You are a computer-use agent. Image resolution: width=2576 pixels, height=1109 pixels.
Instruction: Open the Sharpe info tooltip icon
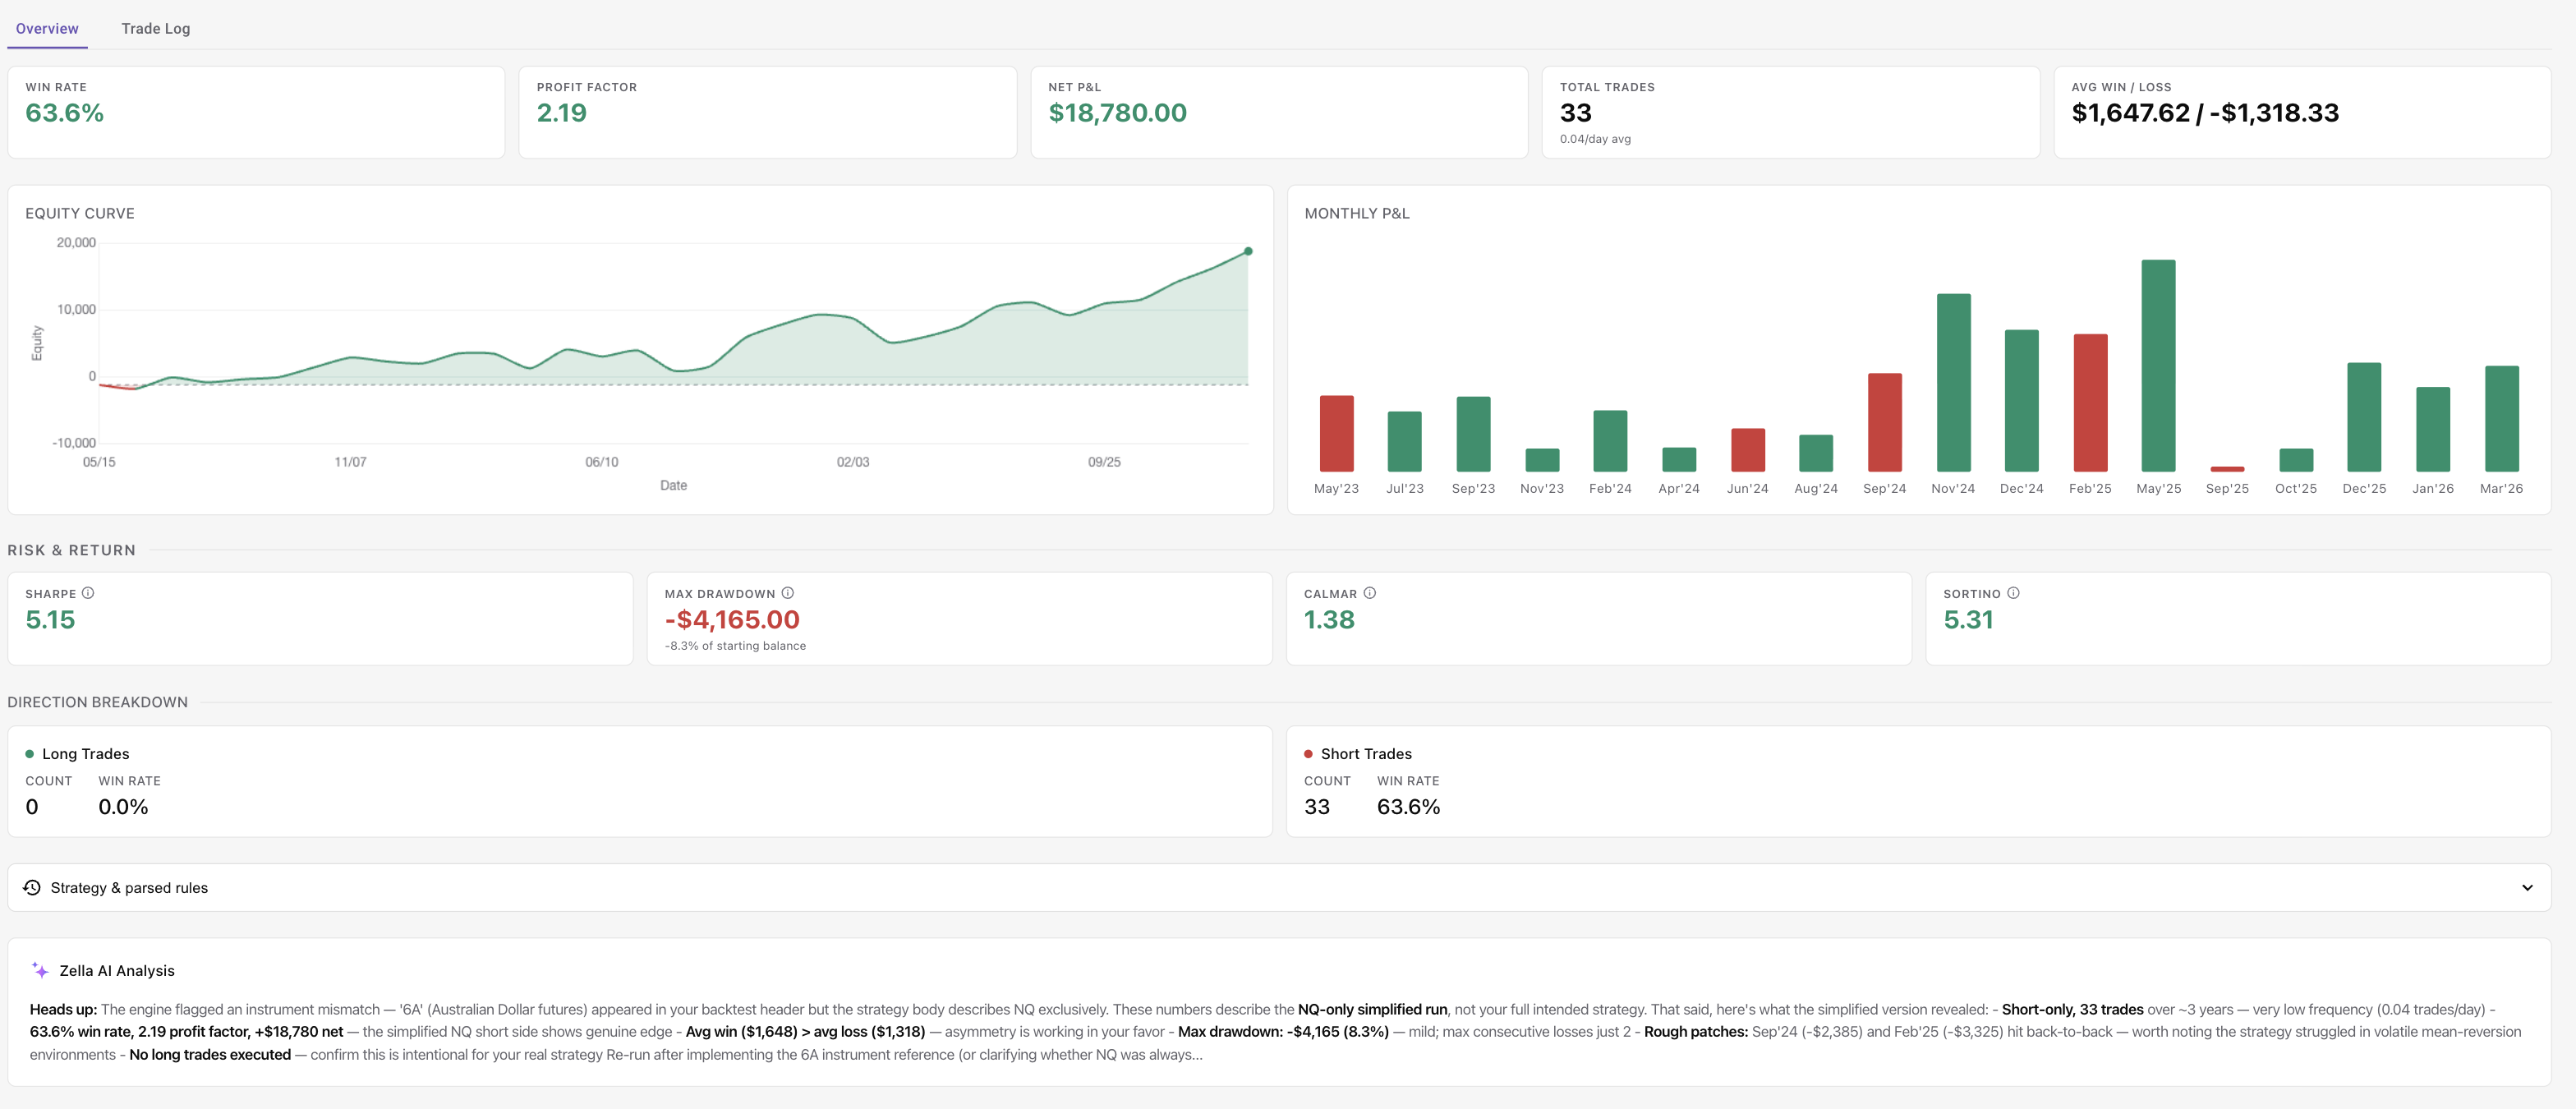coord(88,593)
